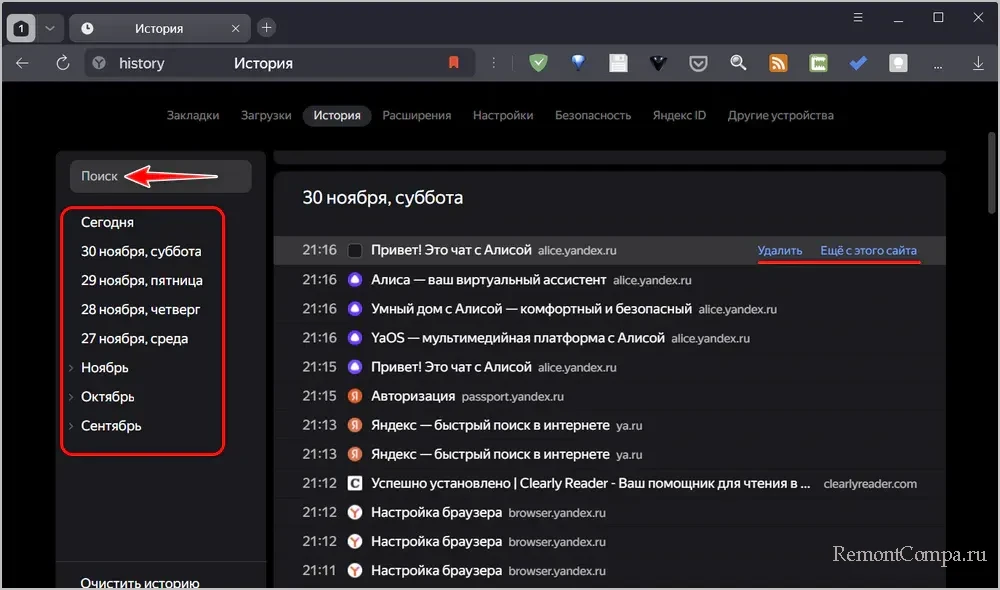The width and height of the screenshot is (1000, 590).
Task: Click the black triangular extension icon
Action: (x=658, y=63)
